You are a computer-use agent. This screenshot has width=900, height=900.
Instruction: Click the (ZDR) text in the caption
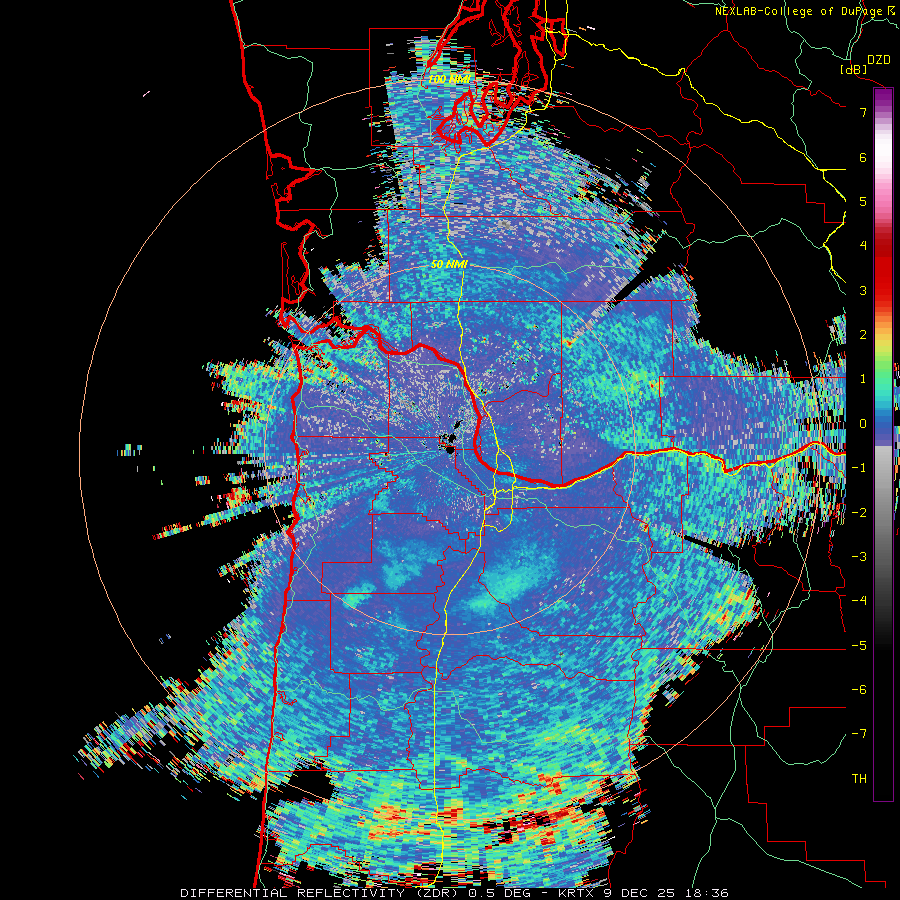coord(439,893)
